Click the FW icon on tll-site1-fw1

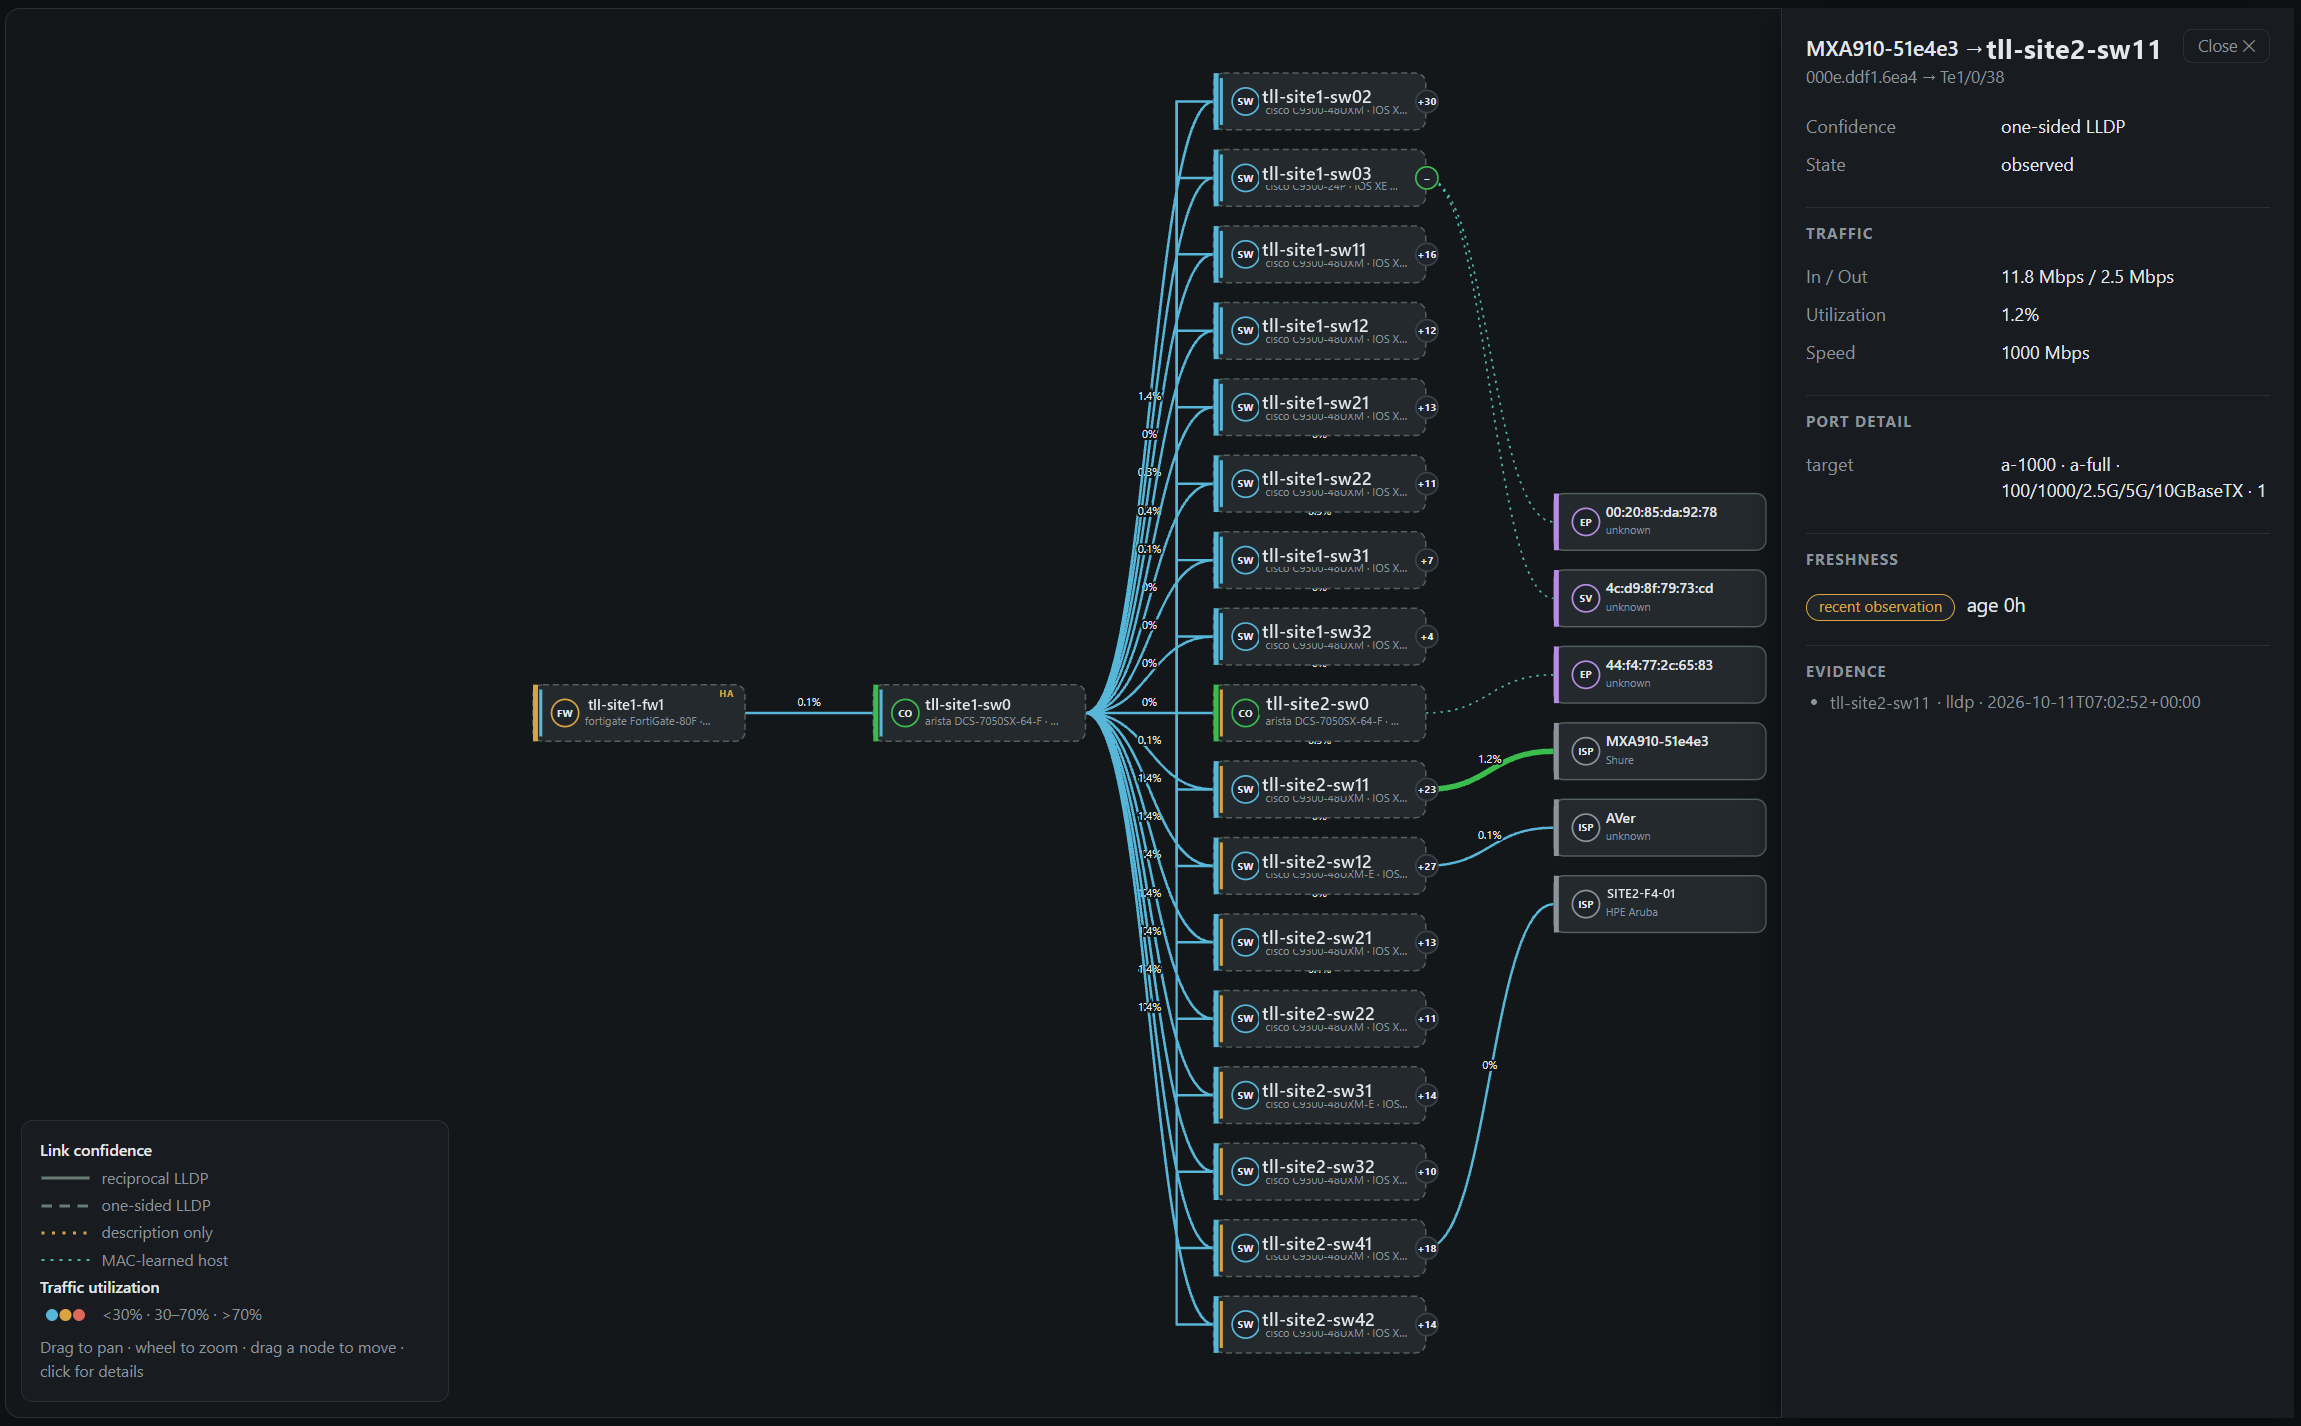565,713
